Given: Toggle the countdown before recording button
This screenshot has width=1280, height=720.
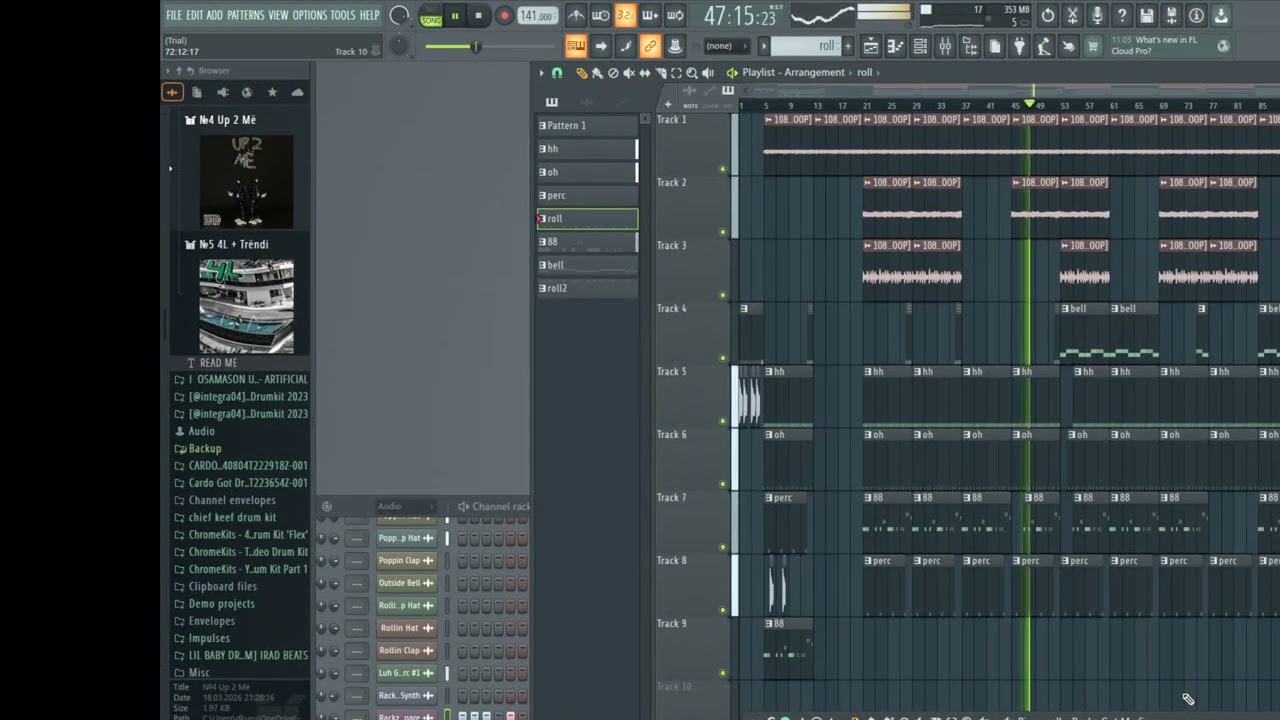Looking at the screenshot, I should click(x=625, y=15).
